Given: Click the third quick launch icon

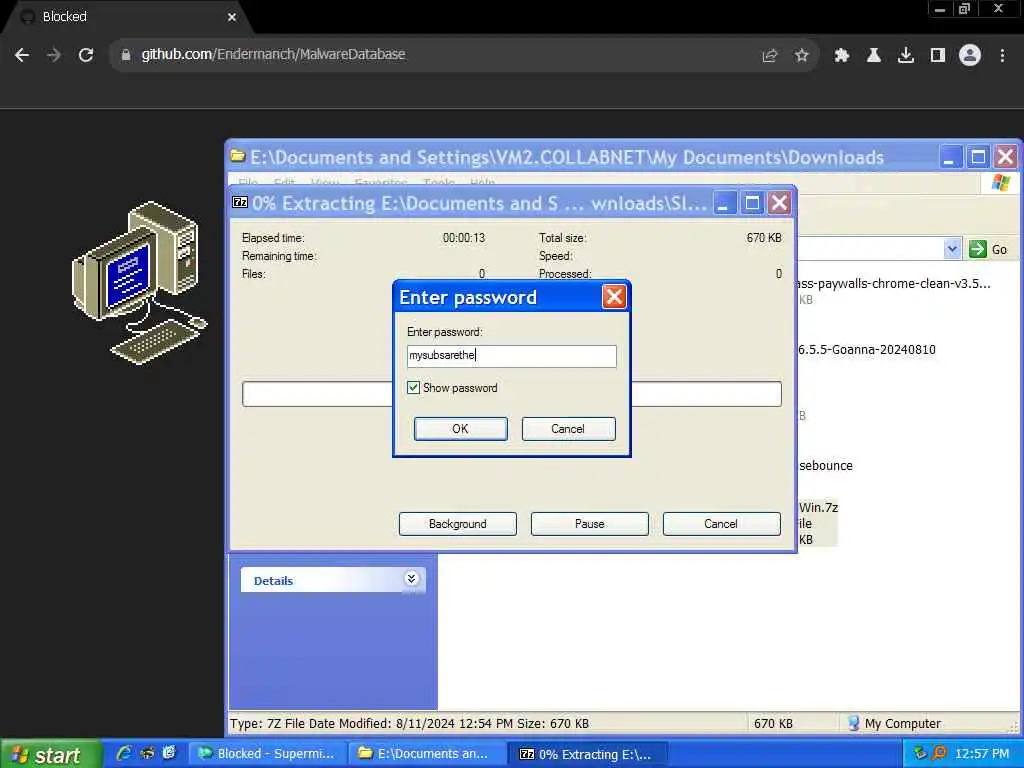Looking at the screenshot, I should 169,754.
